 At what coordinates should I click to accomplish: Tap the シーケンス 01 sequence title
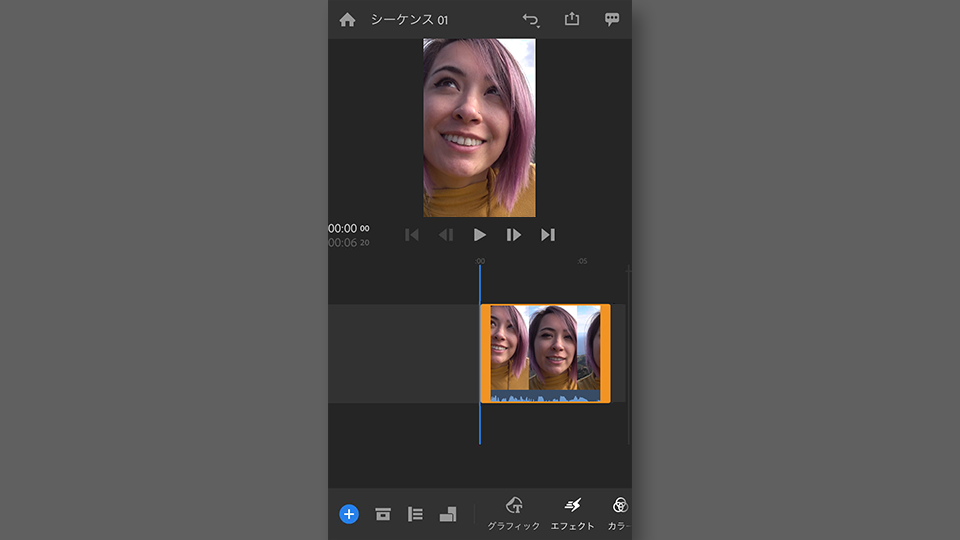coord(409,20)
